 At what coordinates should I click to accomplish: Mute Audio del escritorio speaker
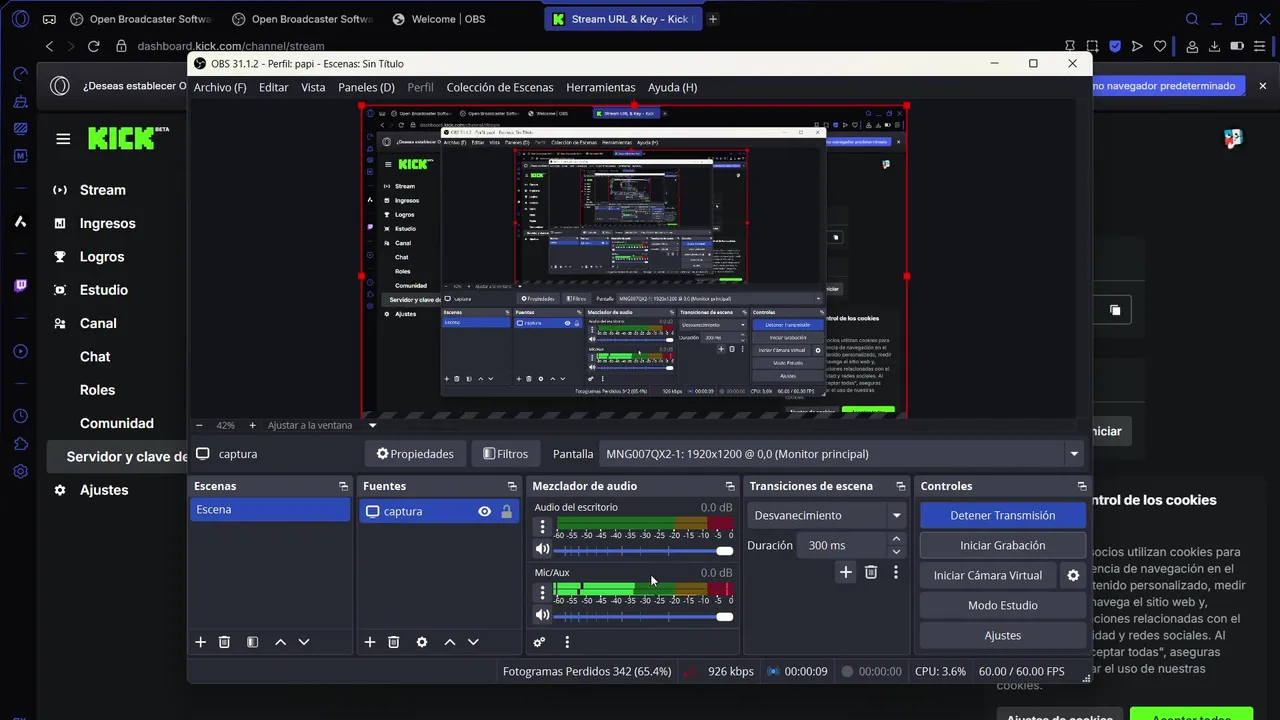pos(542,549)
